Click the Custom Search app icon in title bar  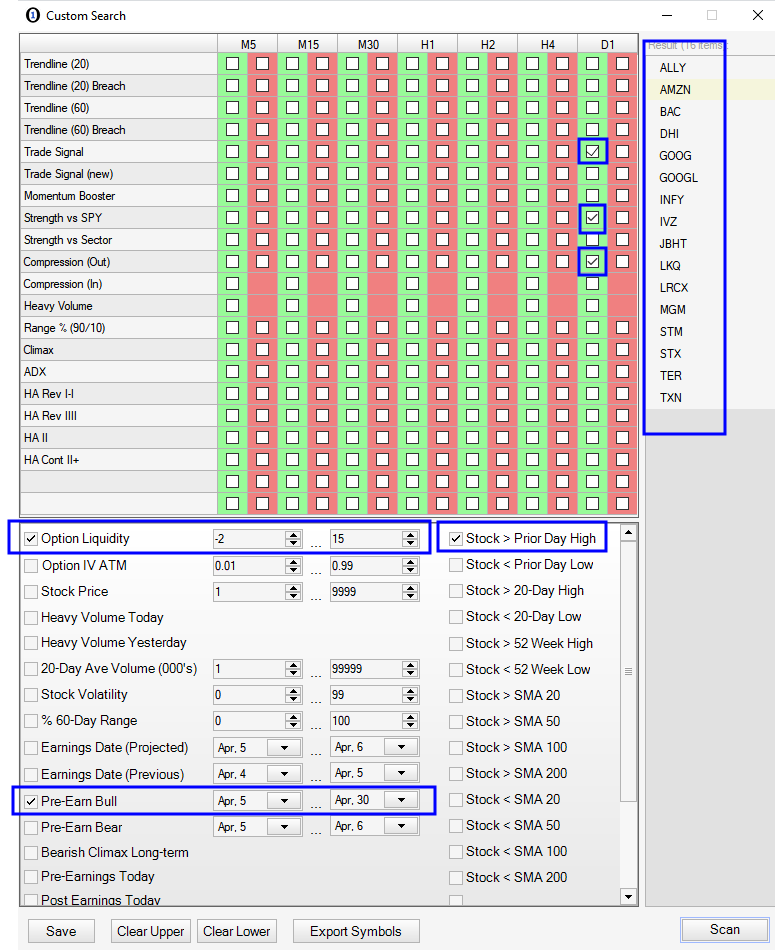[31, 15]
